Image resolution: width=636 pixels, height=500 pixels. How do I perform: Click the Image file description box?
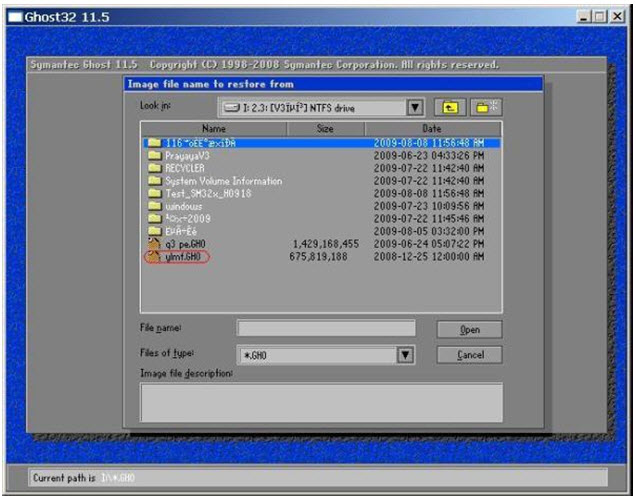tap(320, 402)
